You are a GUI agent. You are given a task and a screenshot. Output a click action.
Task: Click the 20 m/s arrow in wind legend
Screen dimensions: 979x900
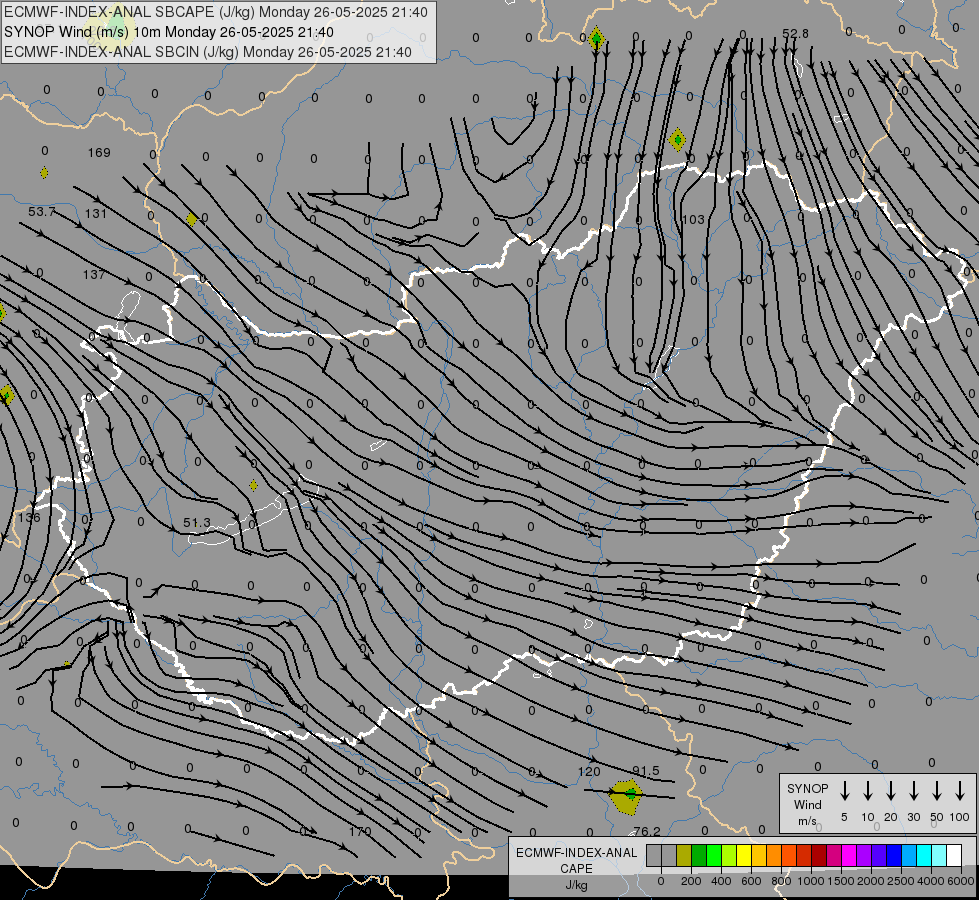pos(890,791)
